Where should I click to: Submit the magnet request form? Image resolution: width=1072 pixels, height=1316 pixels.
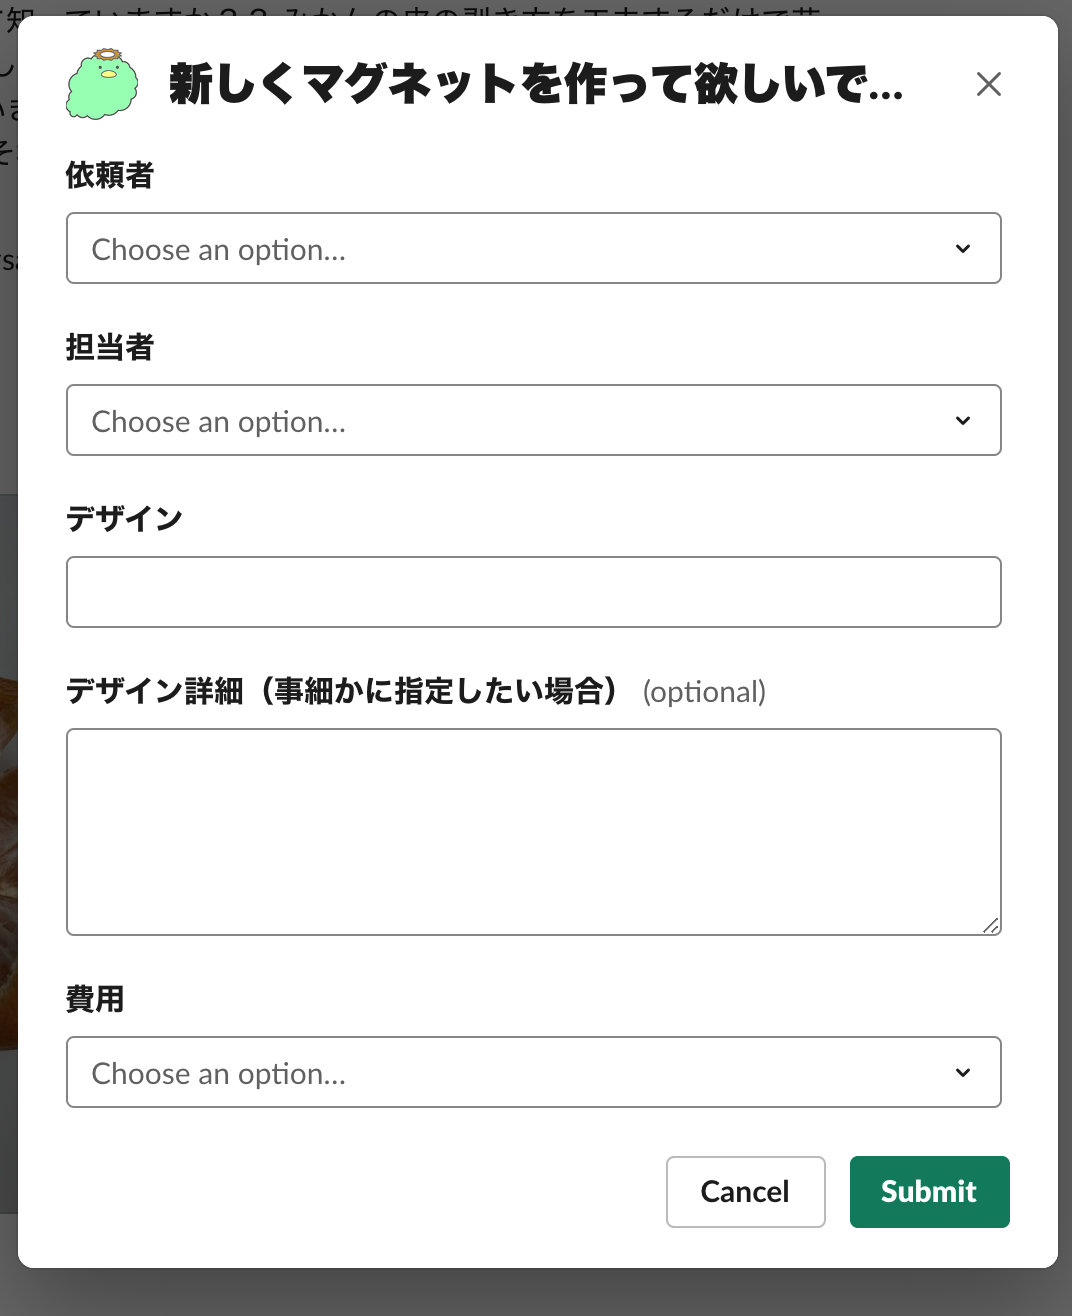click(928, 1191)
